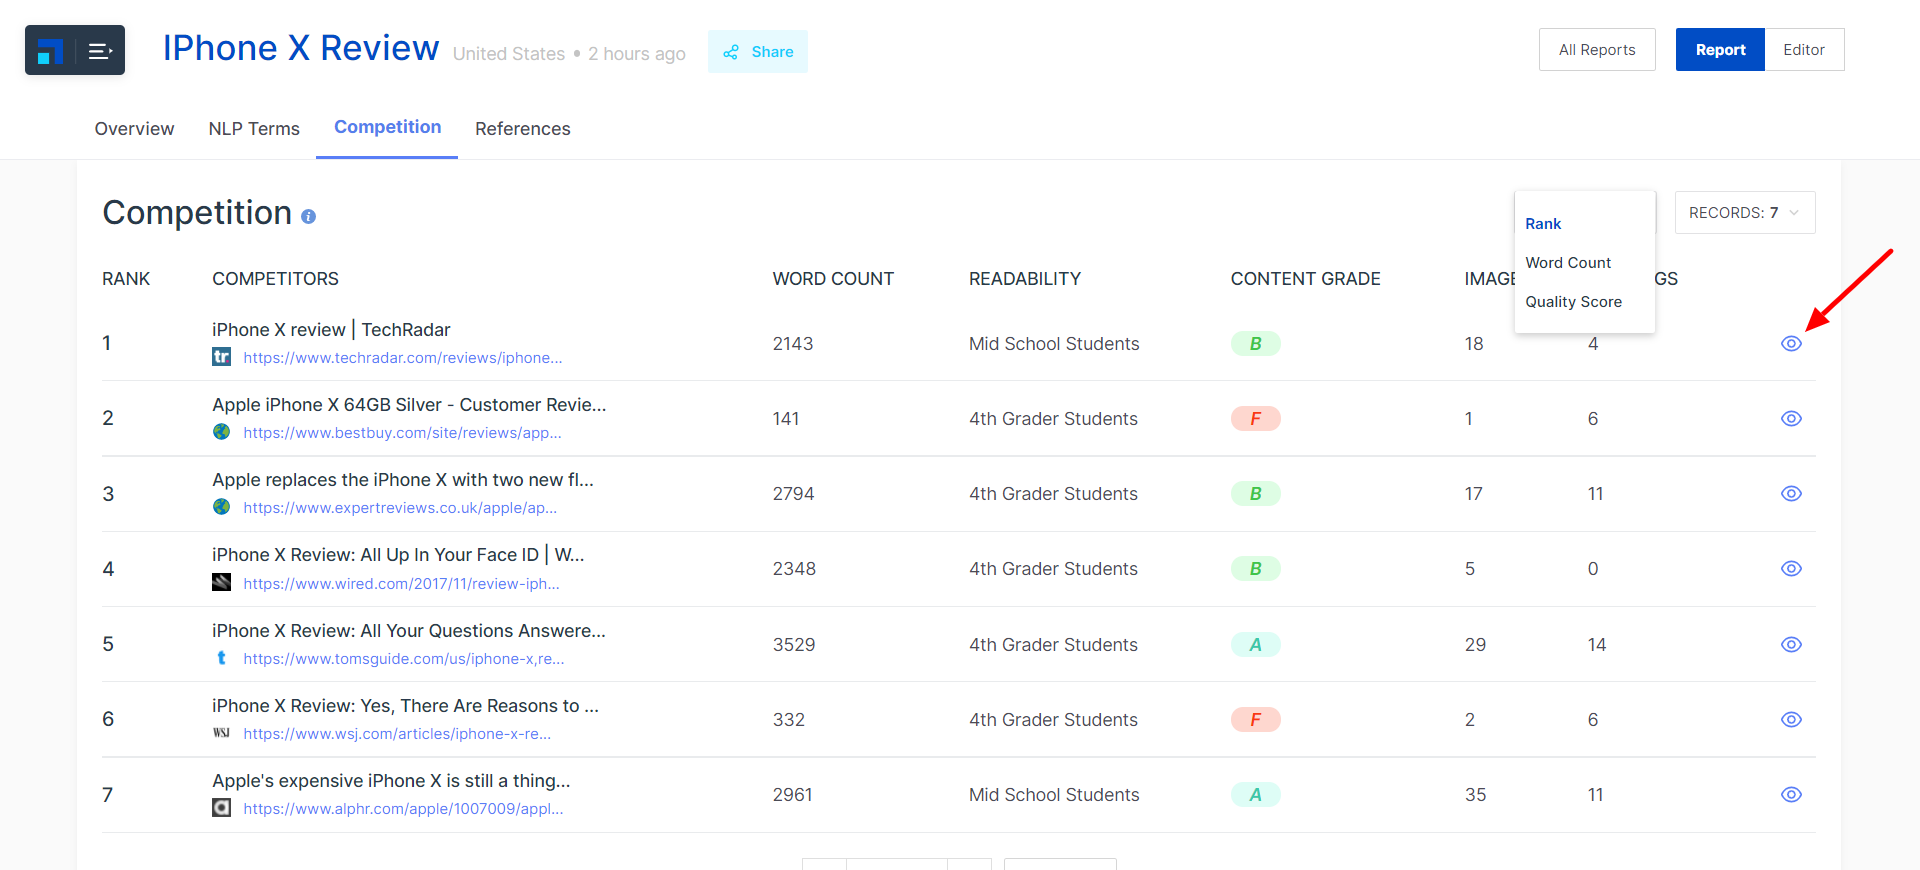This screenshot has width=1920, height=870.
Task: Toggle eye icon for Tom's Guide row
Action: tap(1791, 644)
